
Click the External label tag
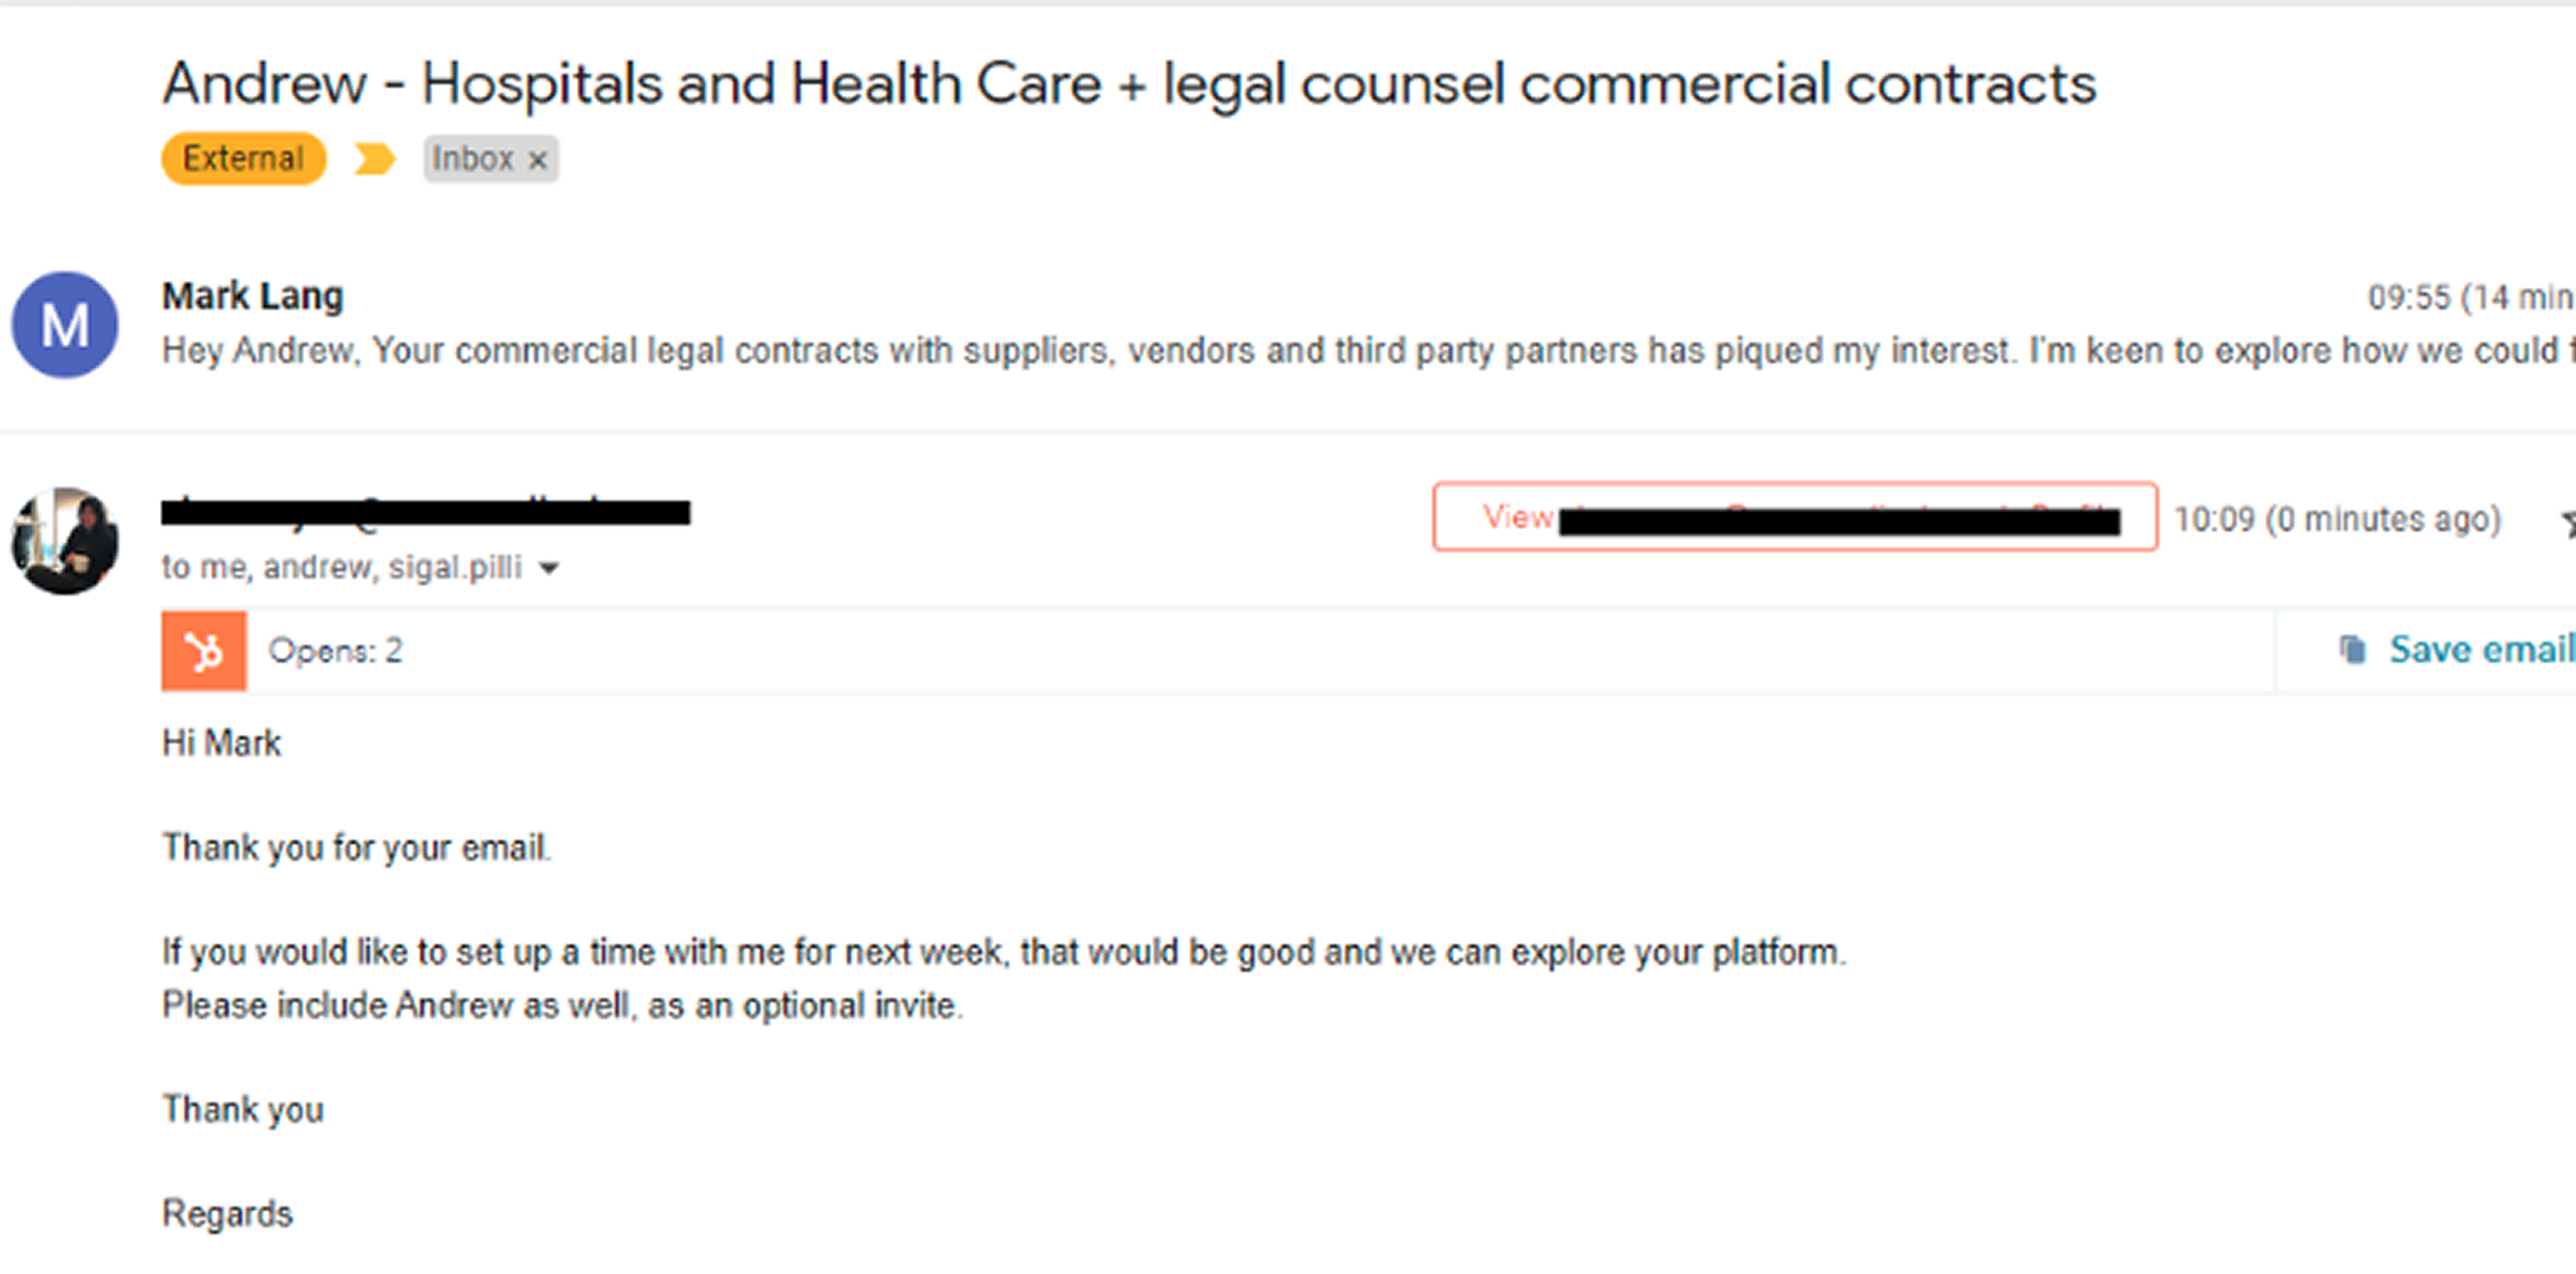[x=244, y=159]
